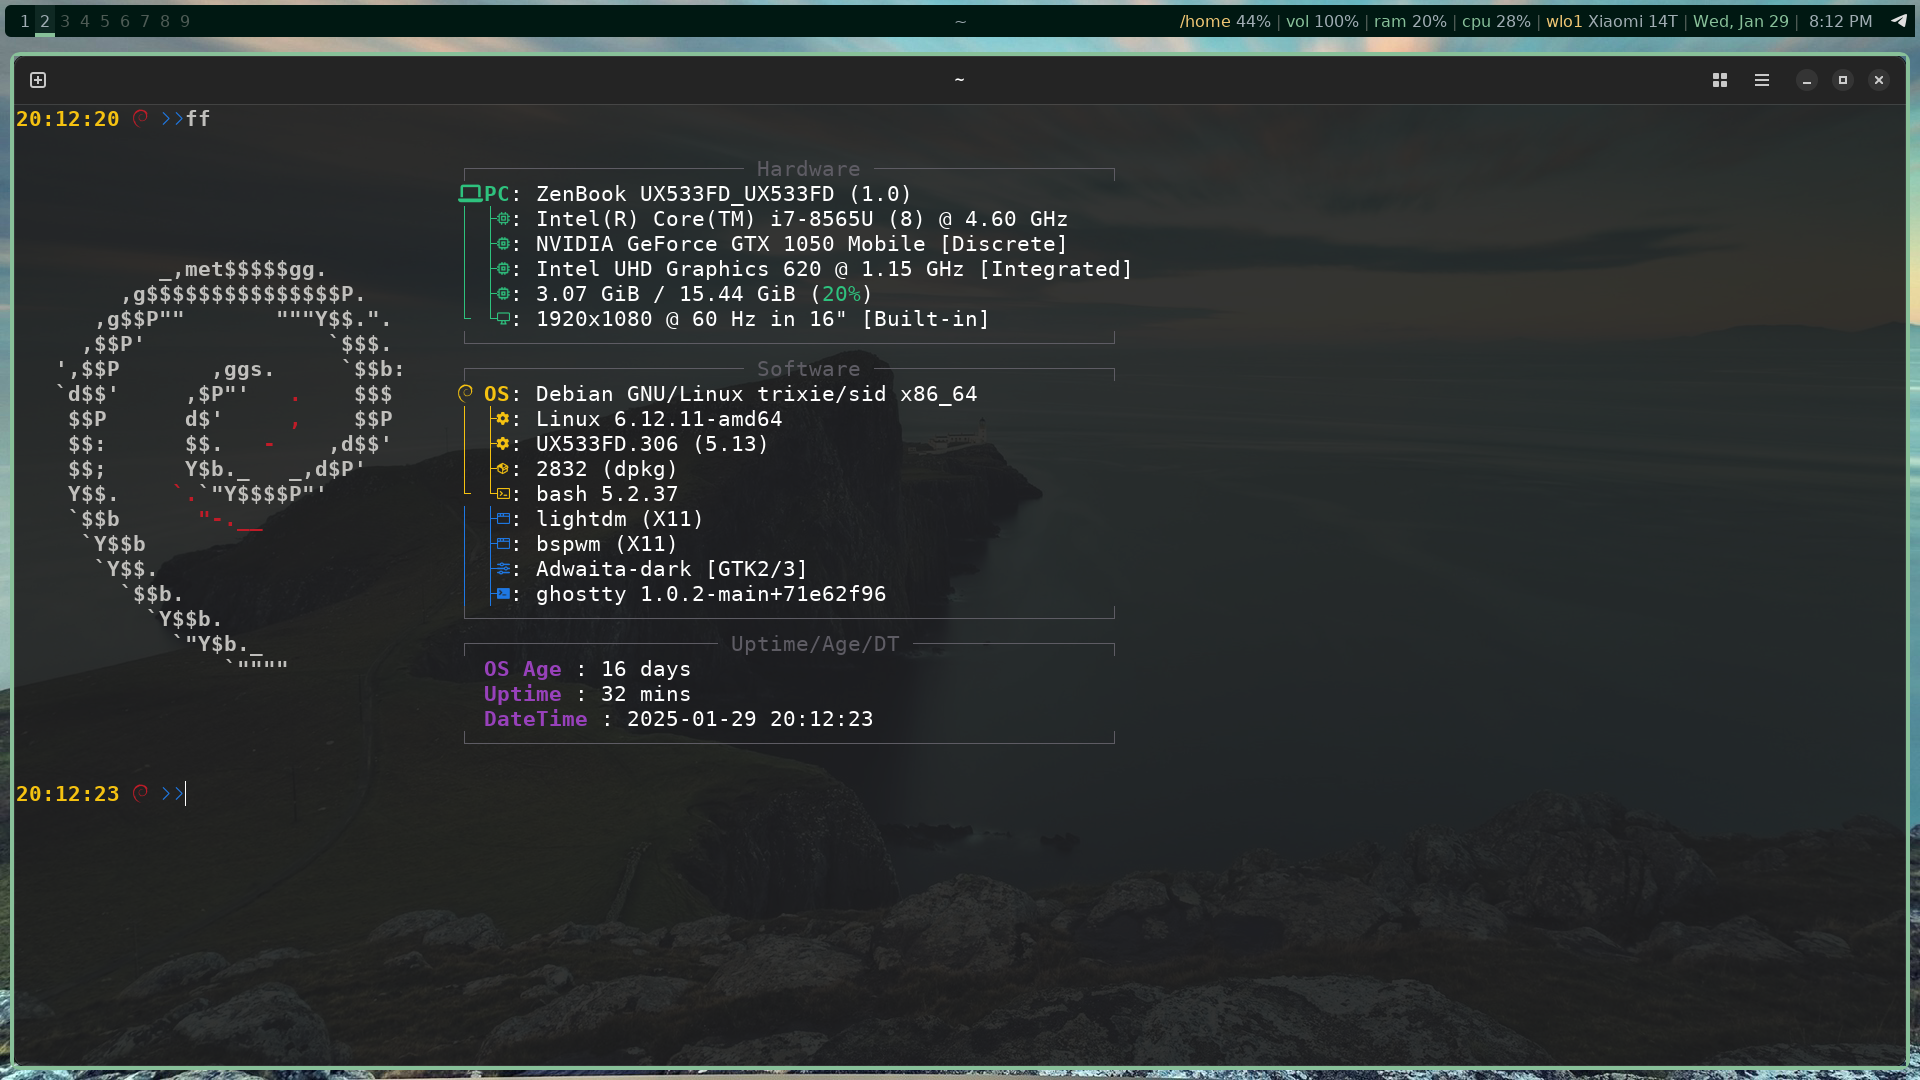
Task: Click the chip icon on the Intel UHD line
Action: pyautogui.click(x=503, y=269)
